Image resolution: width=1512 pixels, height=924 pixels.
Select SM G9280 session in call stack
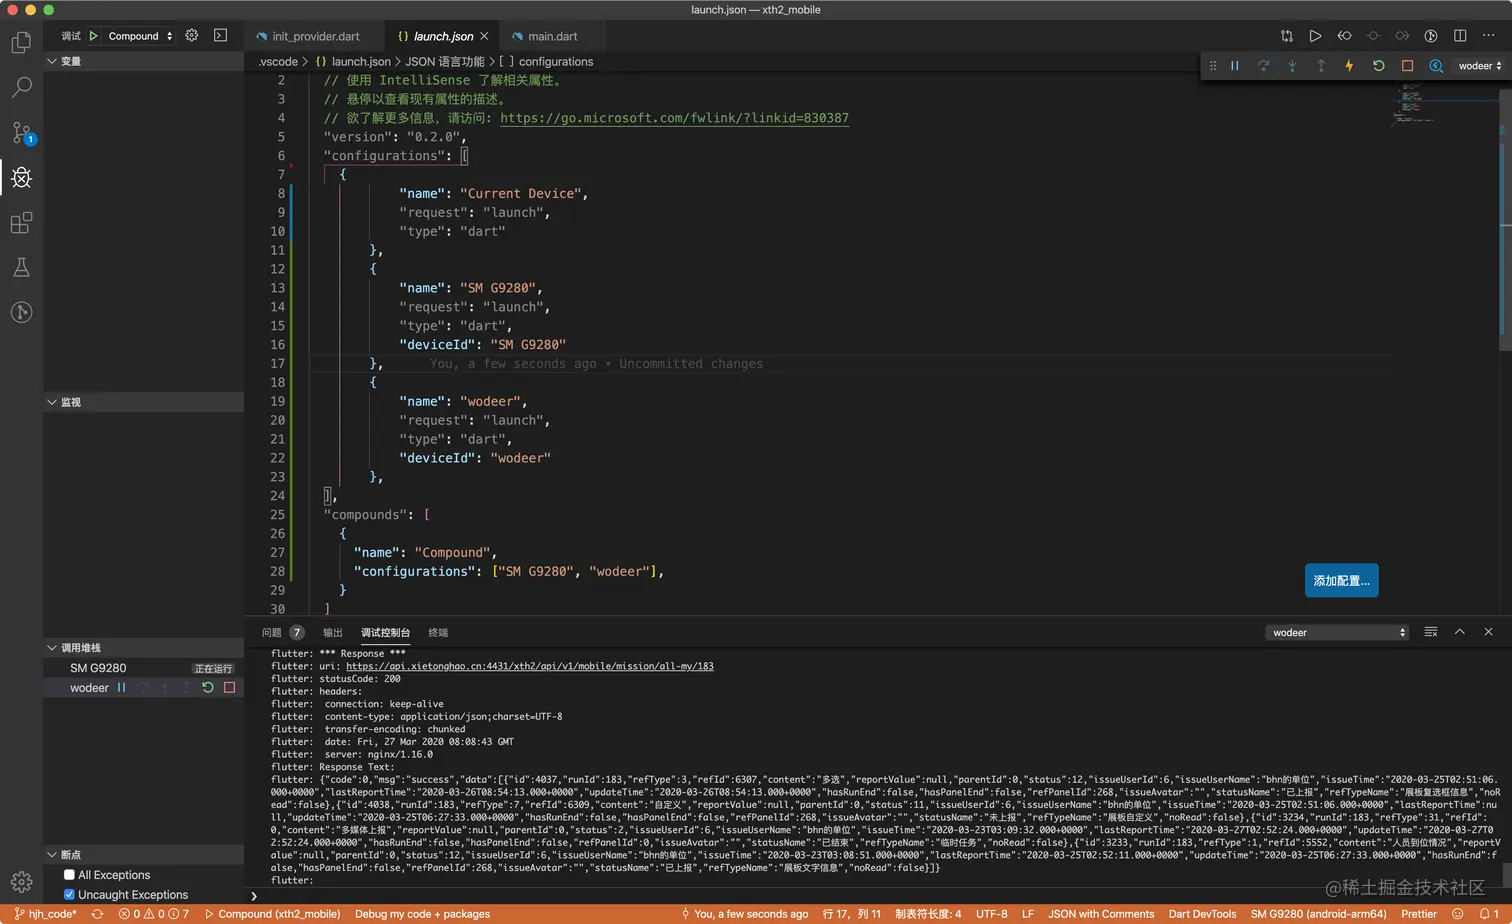[98, 668]
